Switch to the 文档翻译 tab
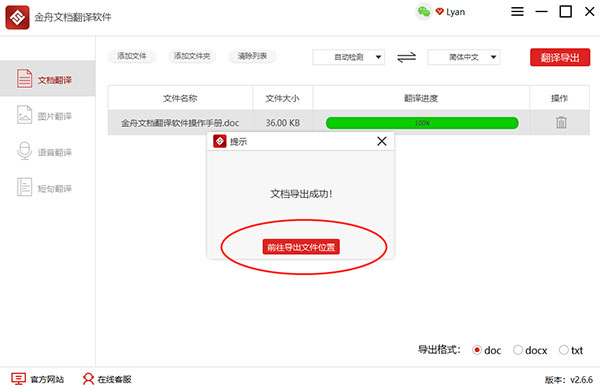Screen dimensions: 600x389 [x=47, y=79]
